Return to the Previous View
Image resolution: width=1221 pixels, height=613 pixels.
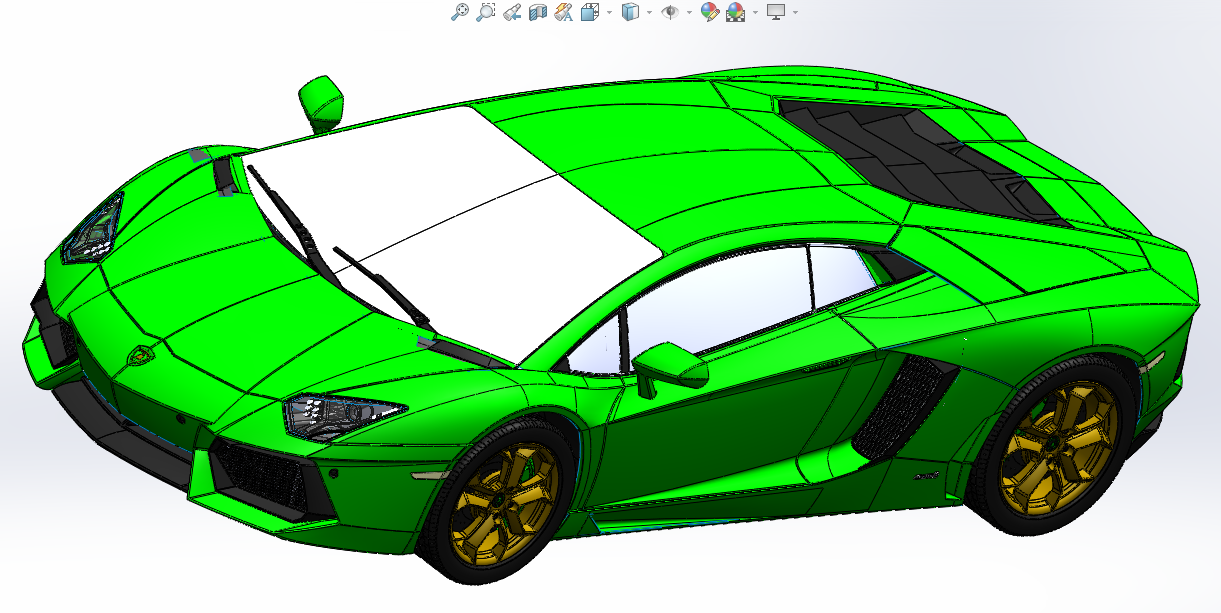(512, 12)
